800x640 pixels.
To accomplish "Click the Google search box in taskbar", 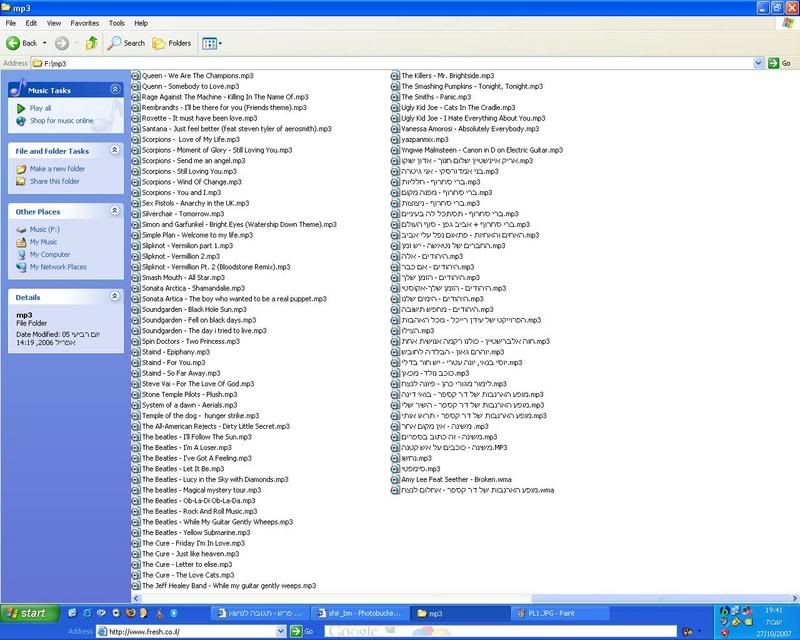I will (x=500, y=632).
